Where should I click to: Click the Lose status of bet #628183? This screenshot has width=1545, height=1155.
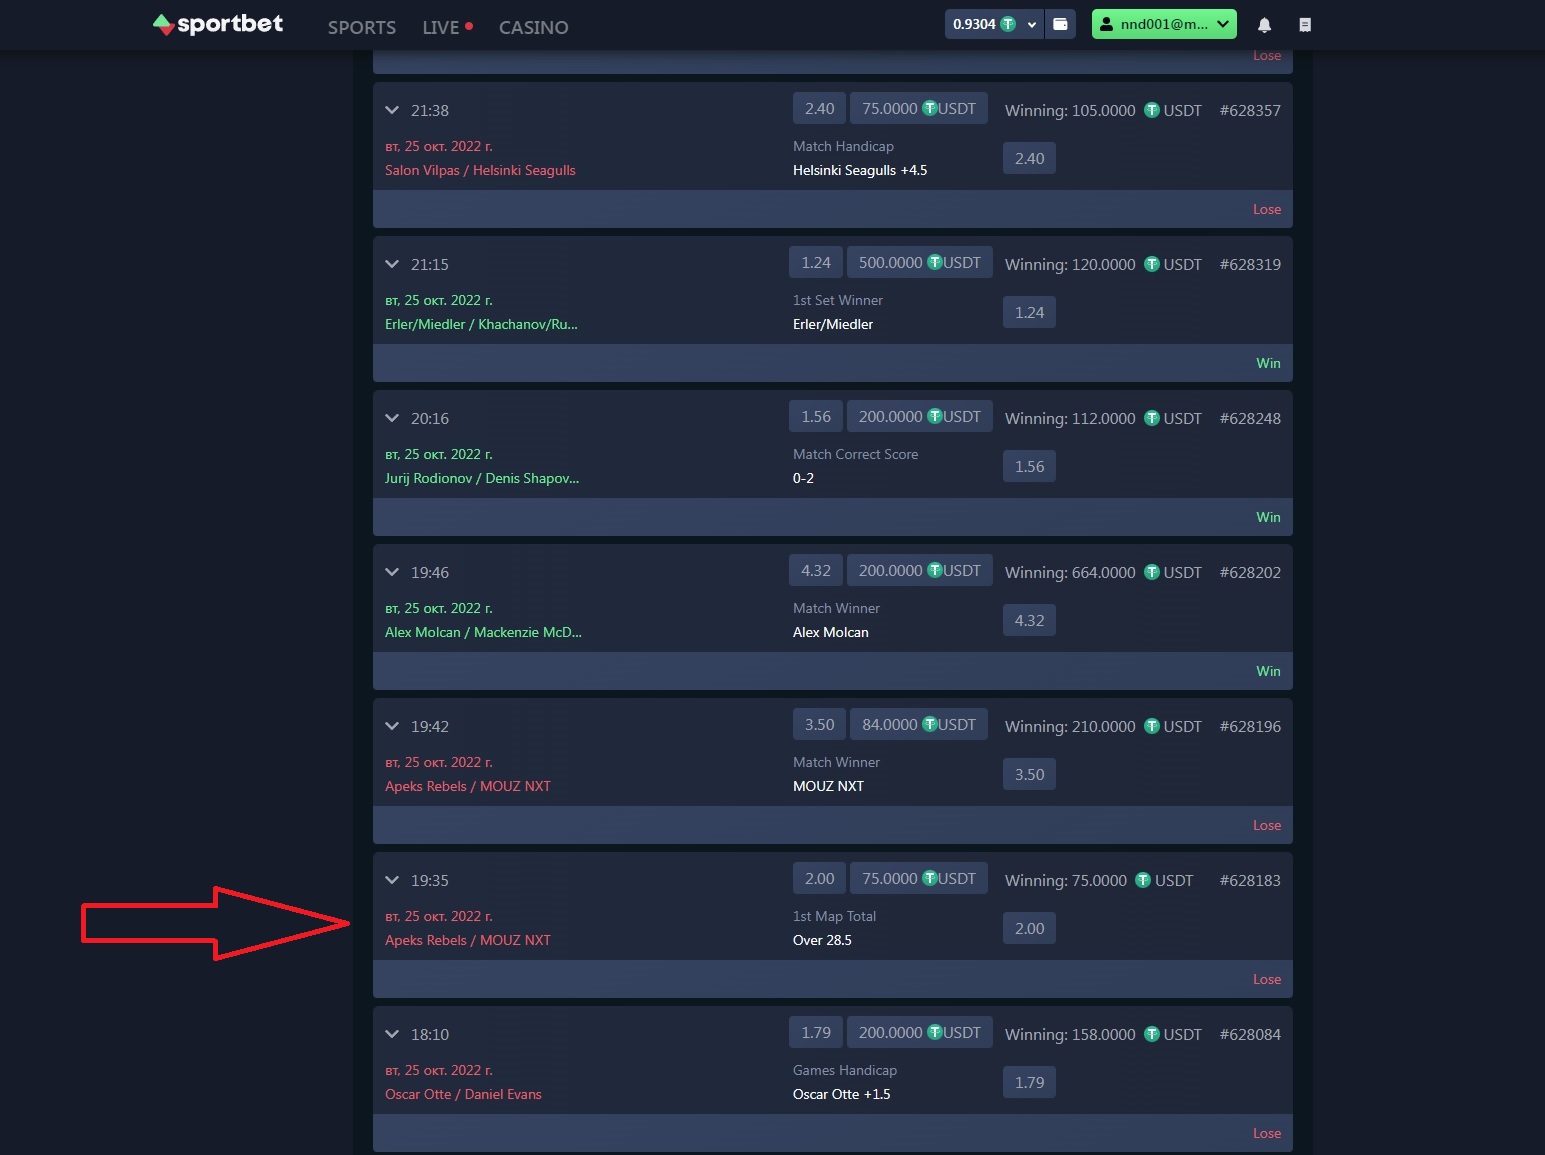[1267, 979]
